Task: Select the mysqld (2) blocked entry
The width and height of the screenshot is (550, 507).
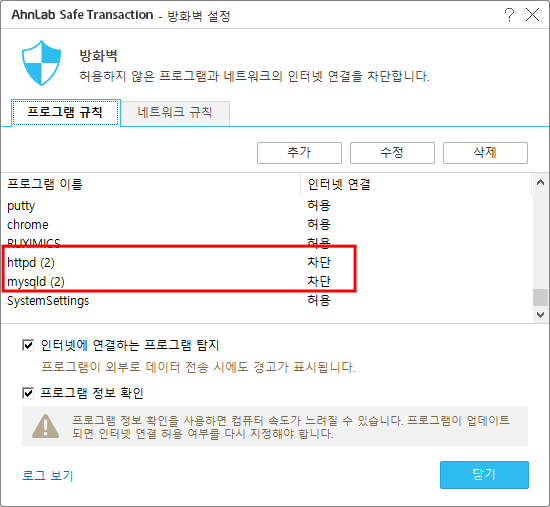Action: tap(267, 281)
